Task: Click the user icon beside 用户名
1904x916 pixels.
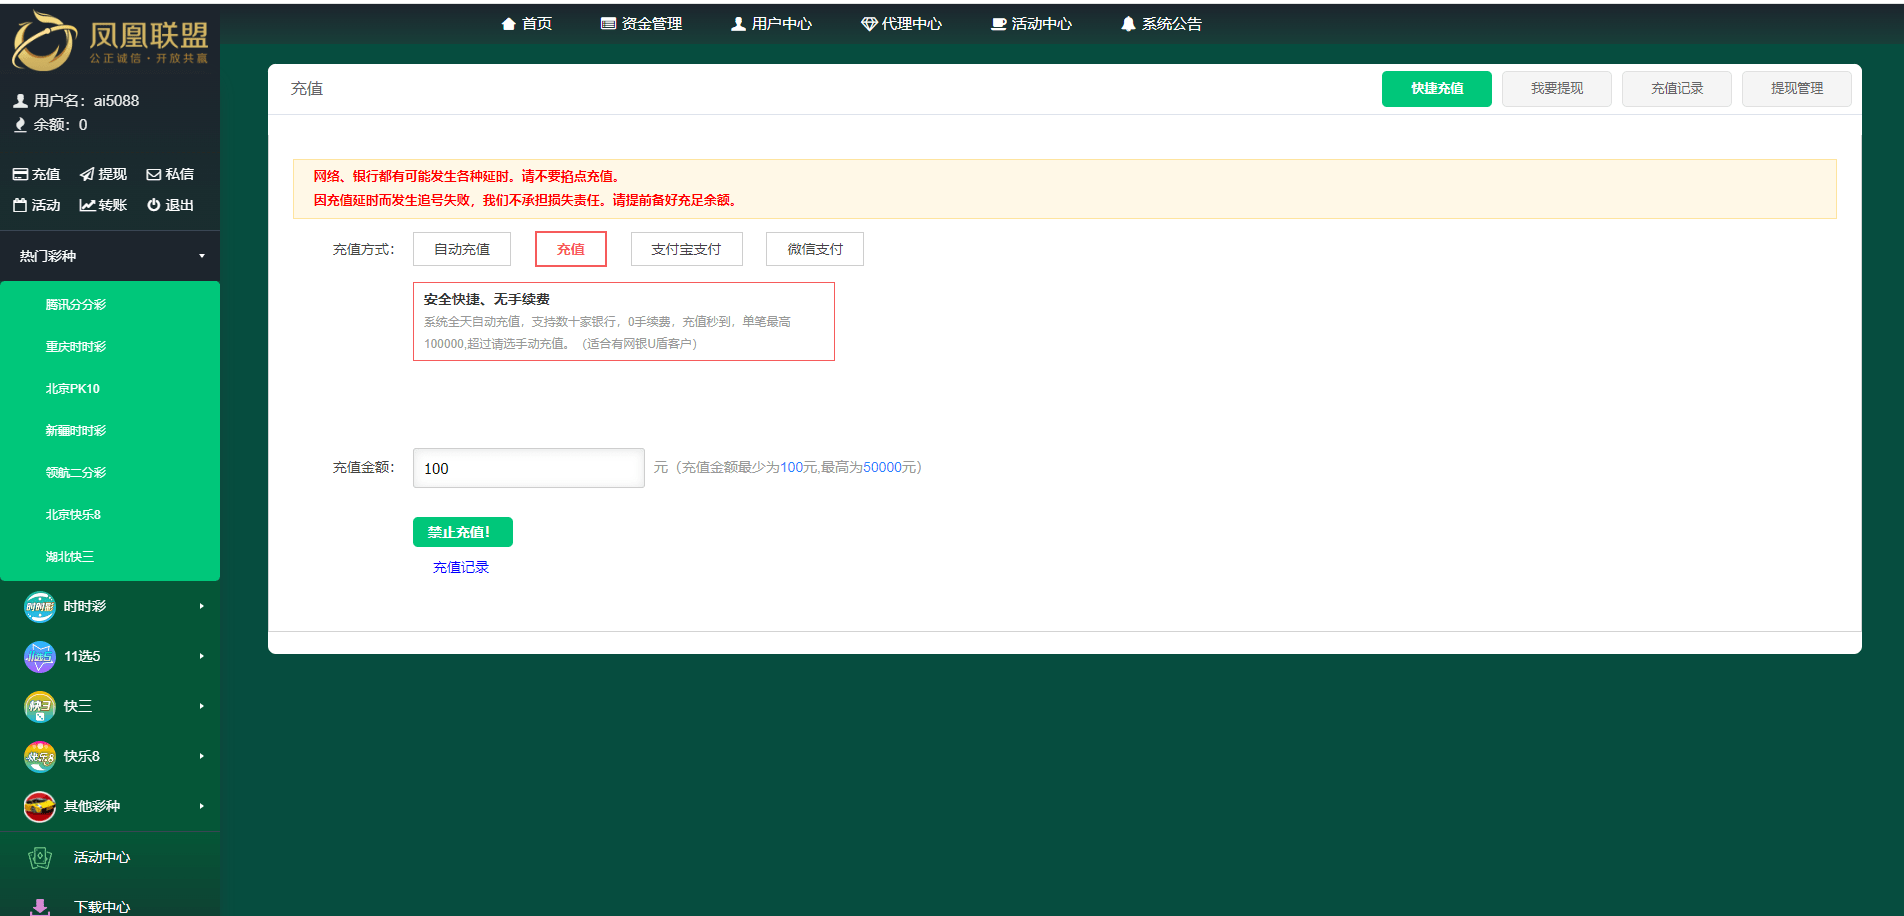Action: tap(20, 101)
